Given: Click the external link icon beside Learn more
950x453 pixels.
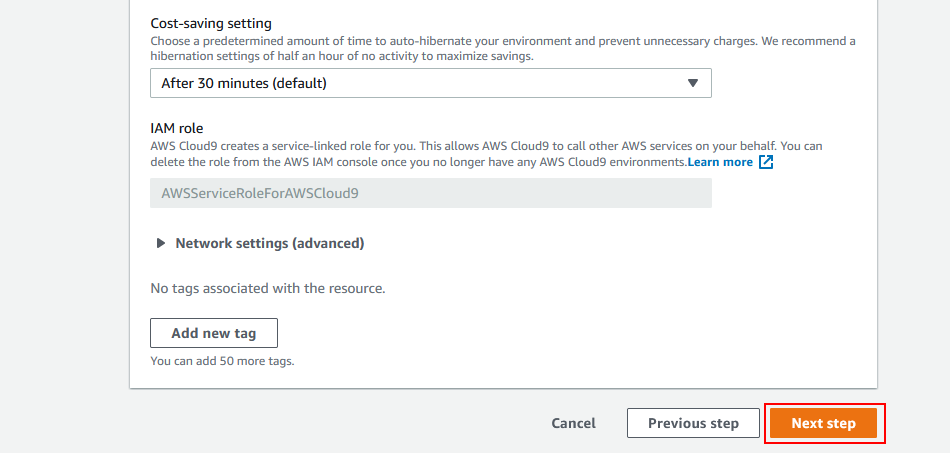Looking at the screenshot, I should point(766,162).
